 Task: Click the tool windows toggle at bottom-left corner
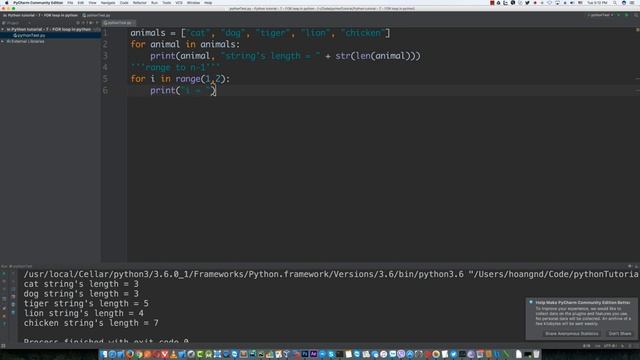(3, 346)
